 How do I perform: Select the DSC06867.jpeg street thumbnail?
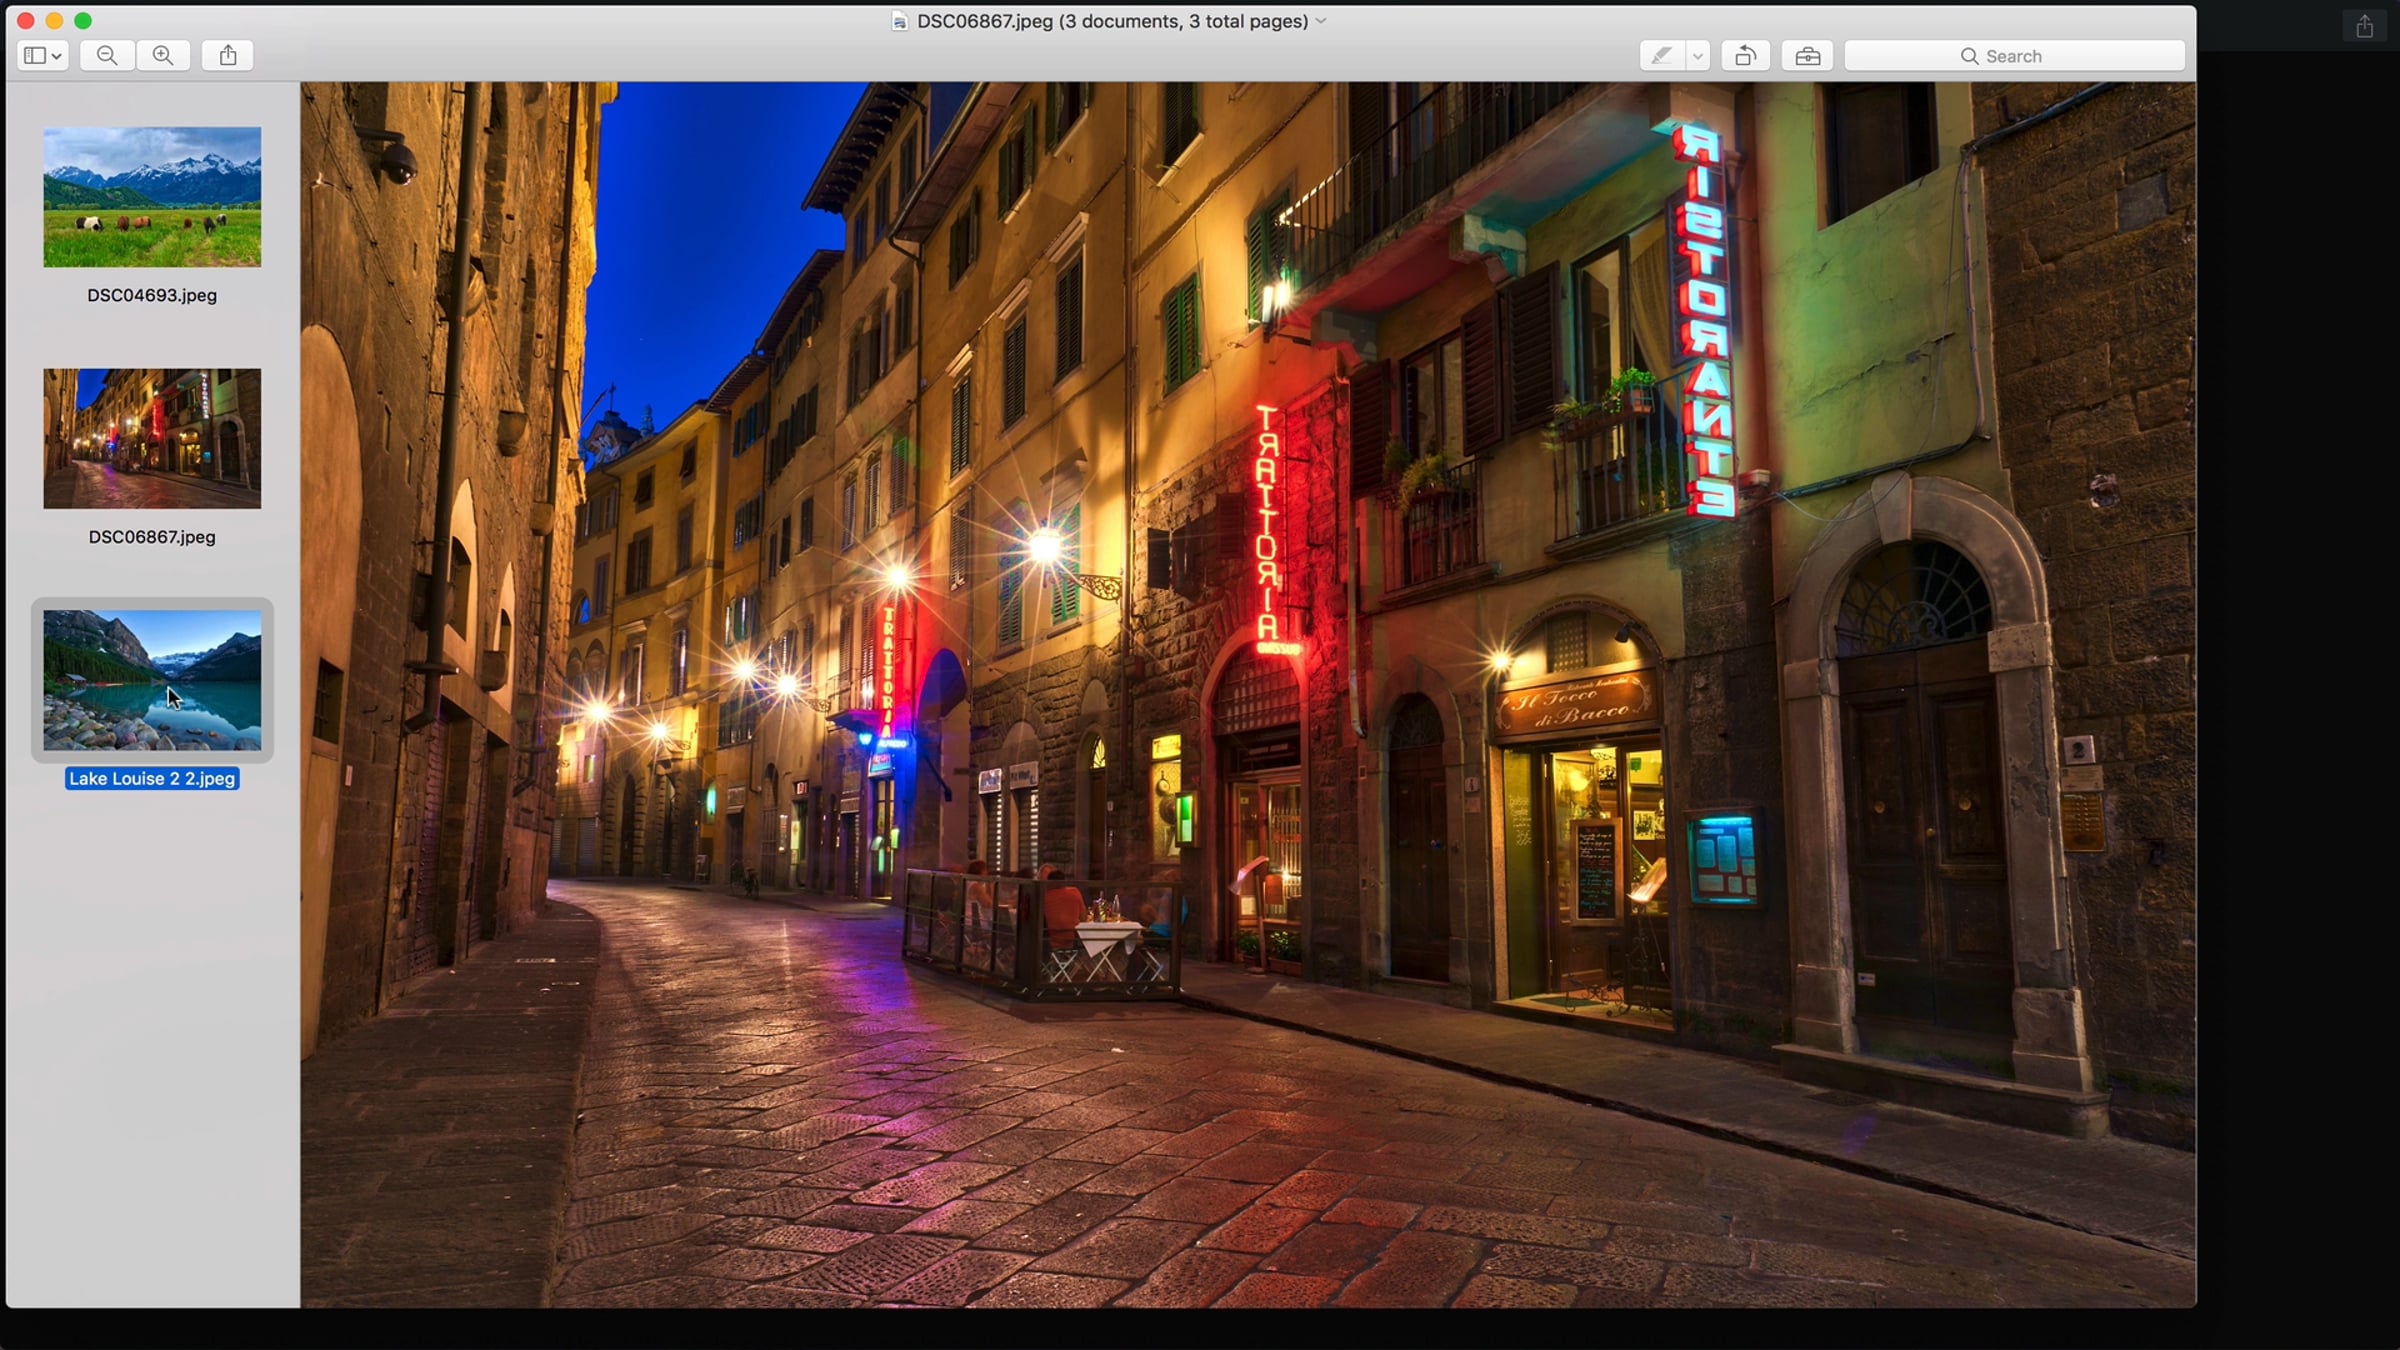152,439
